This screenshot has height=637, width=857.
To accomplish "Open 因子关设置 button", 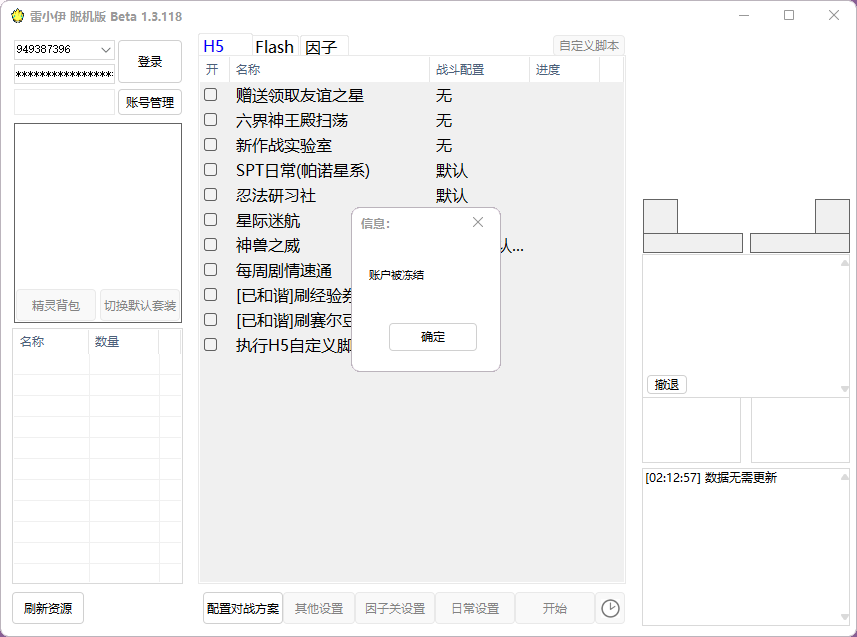I will point(395,608).
